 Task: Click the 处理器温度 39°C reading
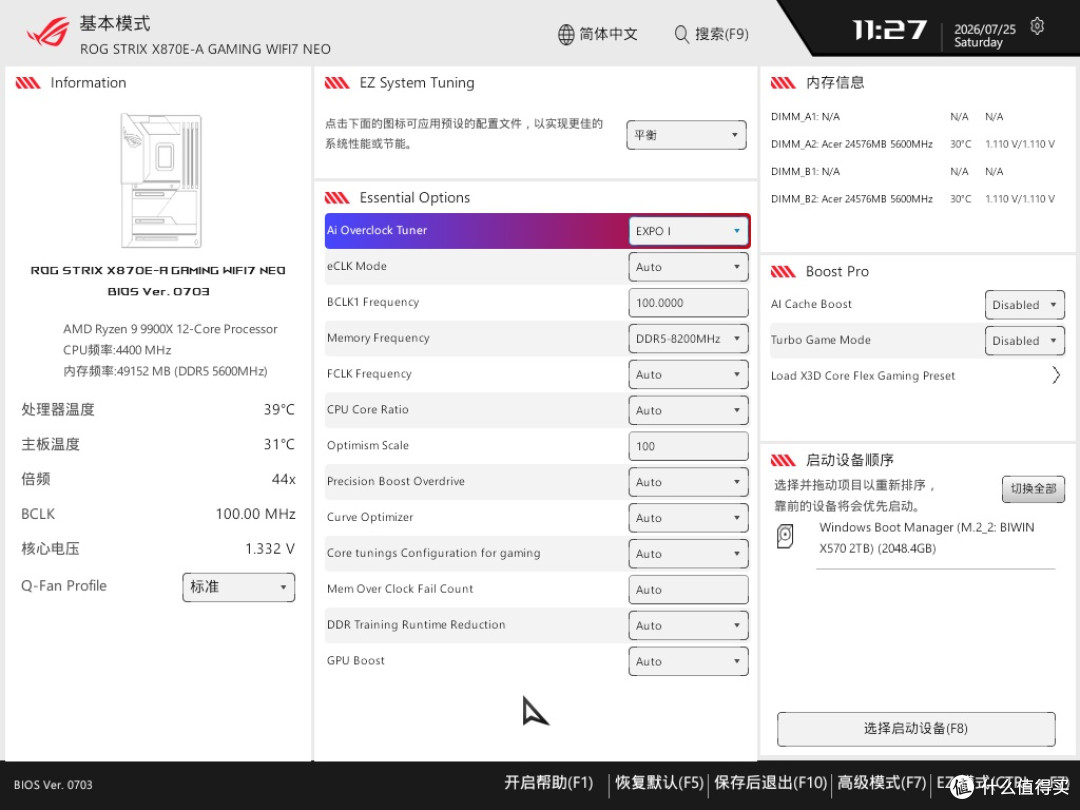(158, 410)
